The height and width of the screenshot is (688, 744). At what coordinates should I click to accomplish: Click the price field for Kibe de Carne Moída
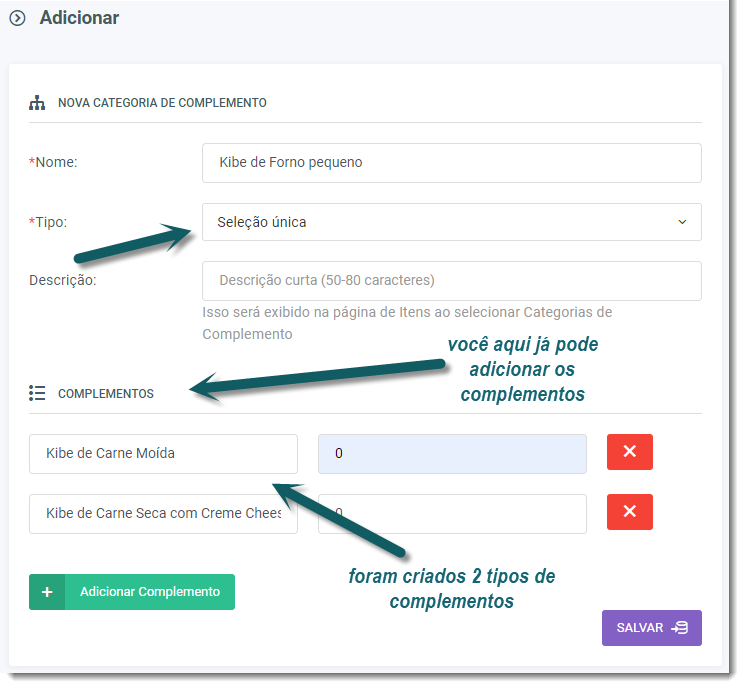pyautogui.click(x=451, y=453)
